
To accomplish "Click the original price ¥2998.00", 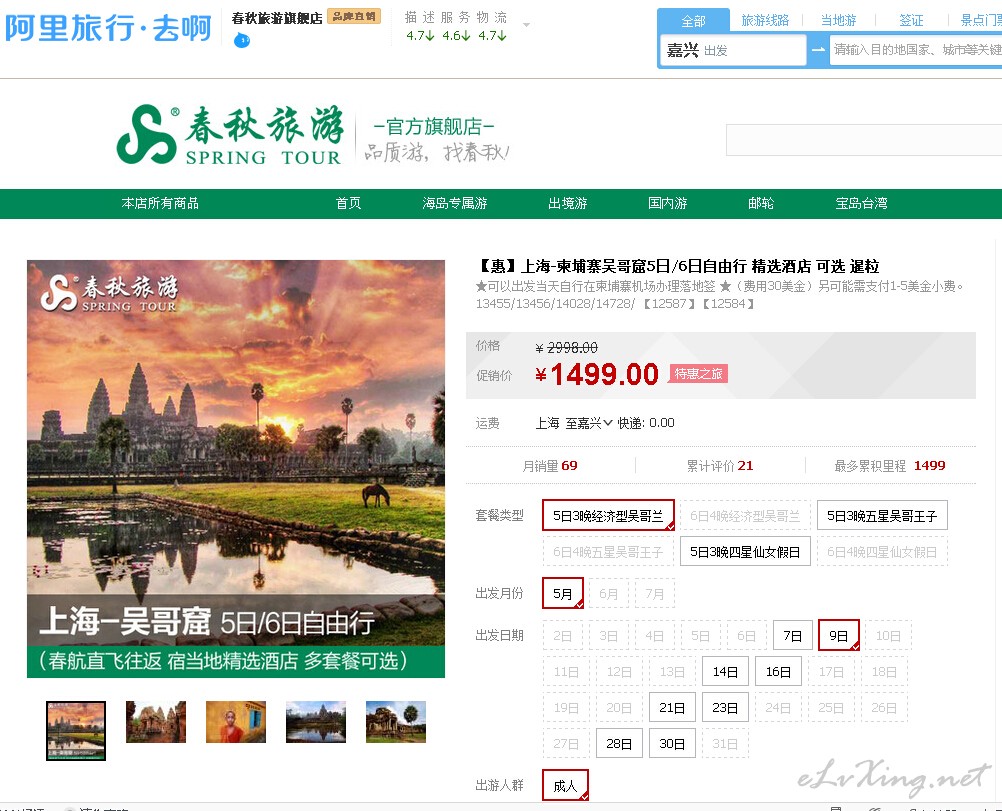I will click(x=566, y=348).
